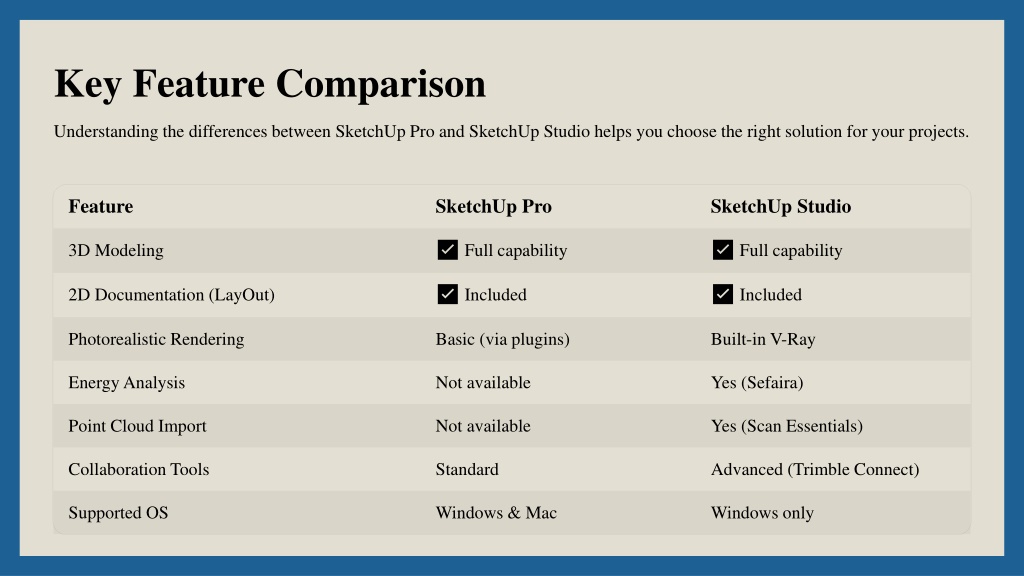Click the Advanced (Trimble Connect) cell
The width and height of the screenshot is (1024, 576).
(x=814, y=469)
